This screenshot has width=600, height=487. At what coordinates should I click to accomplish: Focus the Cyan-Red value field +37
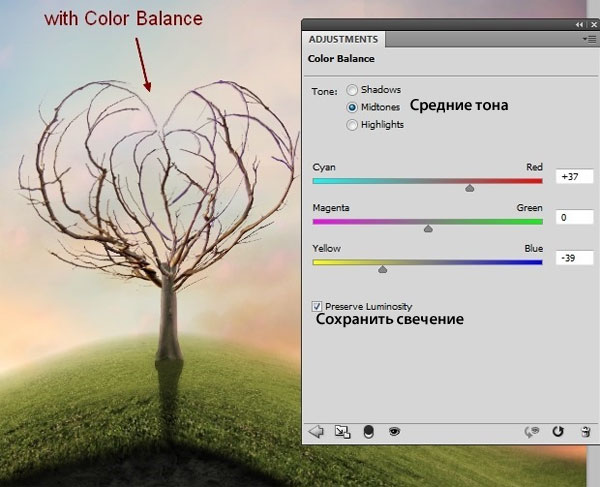(574, 176)
